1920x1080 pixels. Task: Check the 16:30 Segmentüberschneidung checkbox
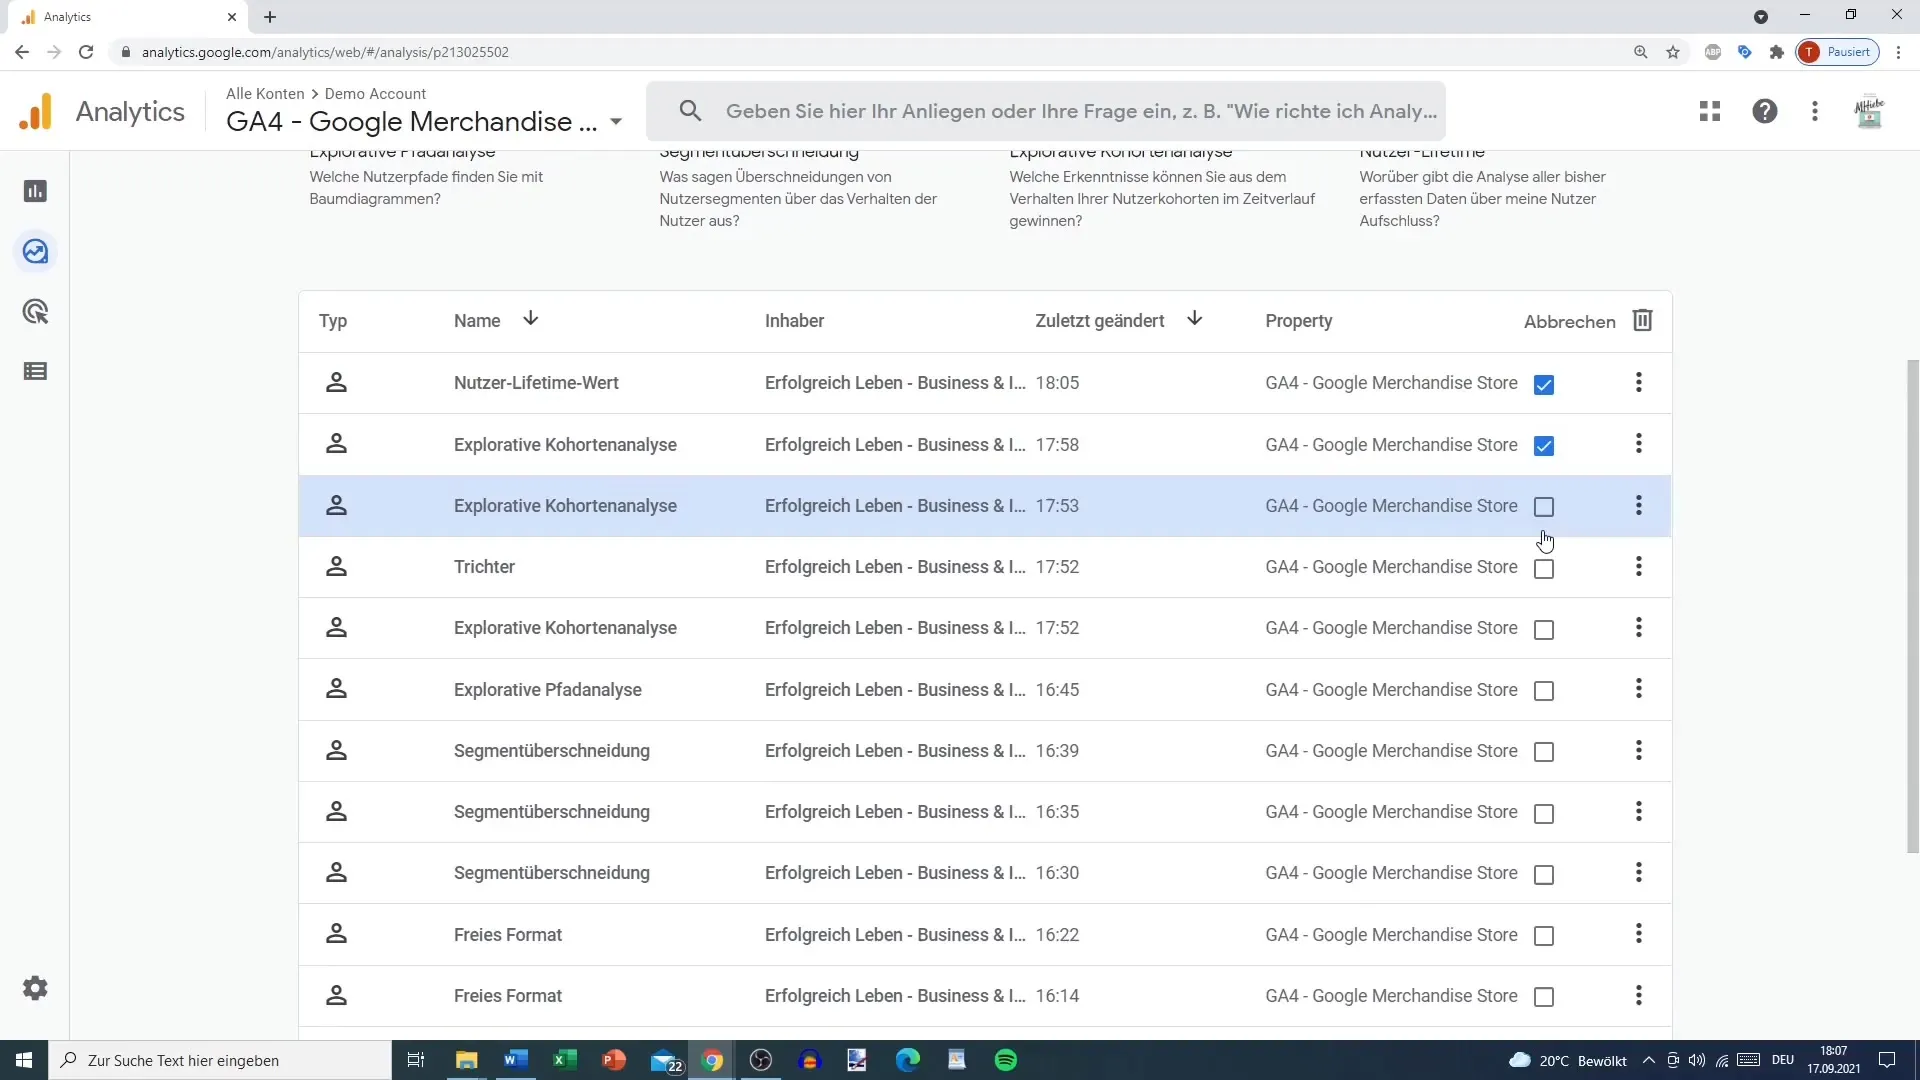[x=1544, y=875]
